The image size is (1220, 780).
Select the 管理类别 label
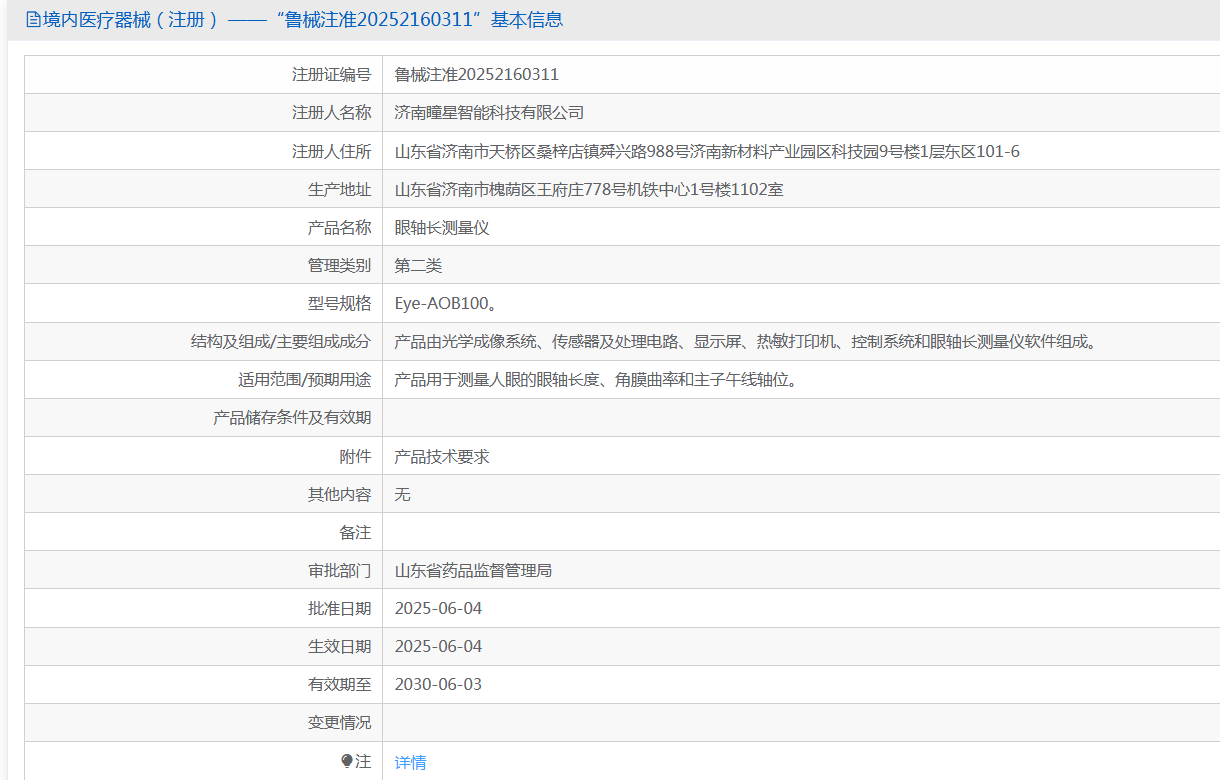point(339,265)
